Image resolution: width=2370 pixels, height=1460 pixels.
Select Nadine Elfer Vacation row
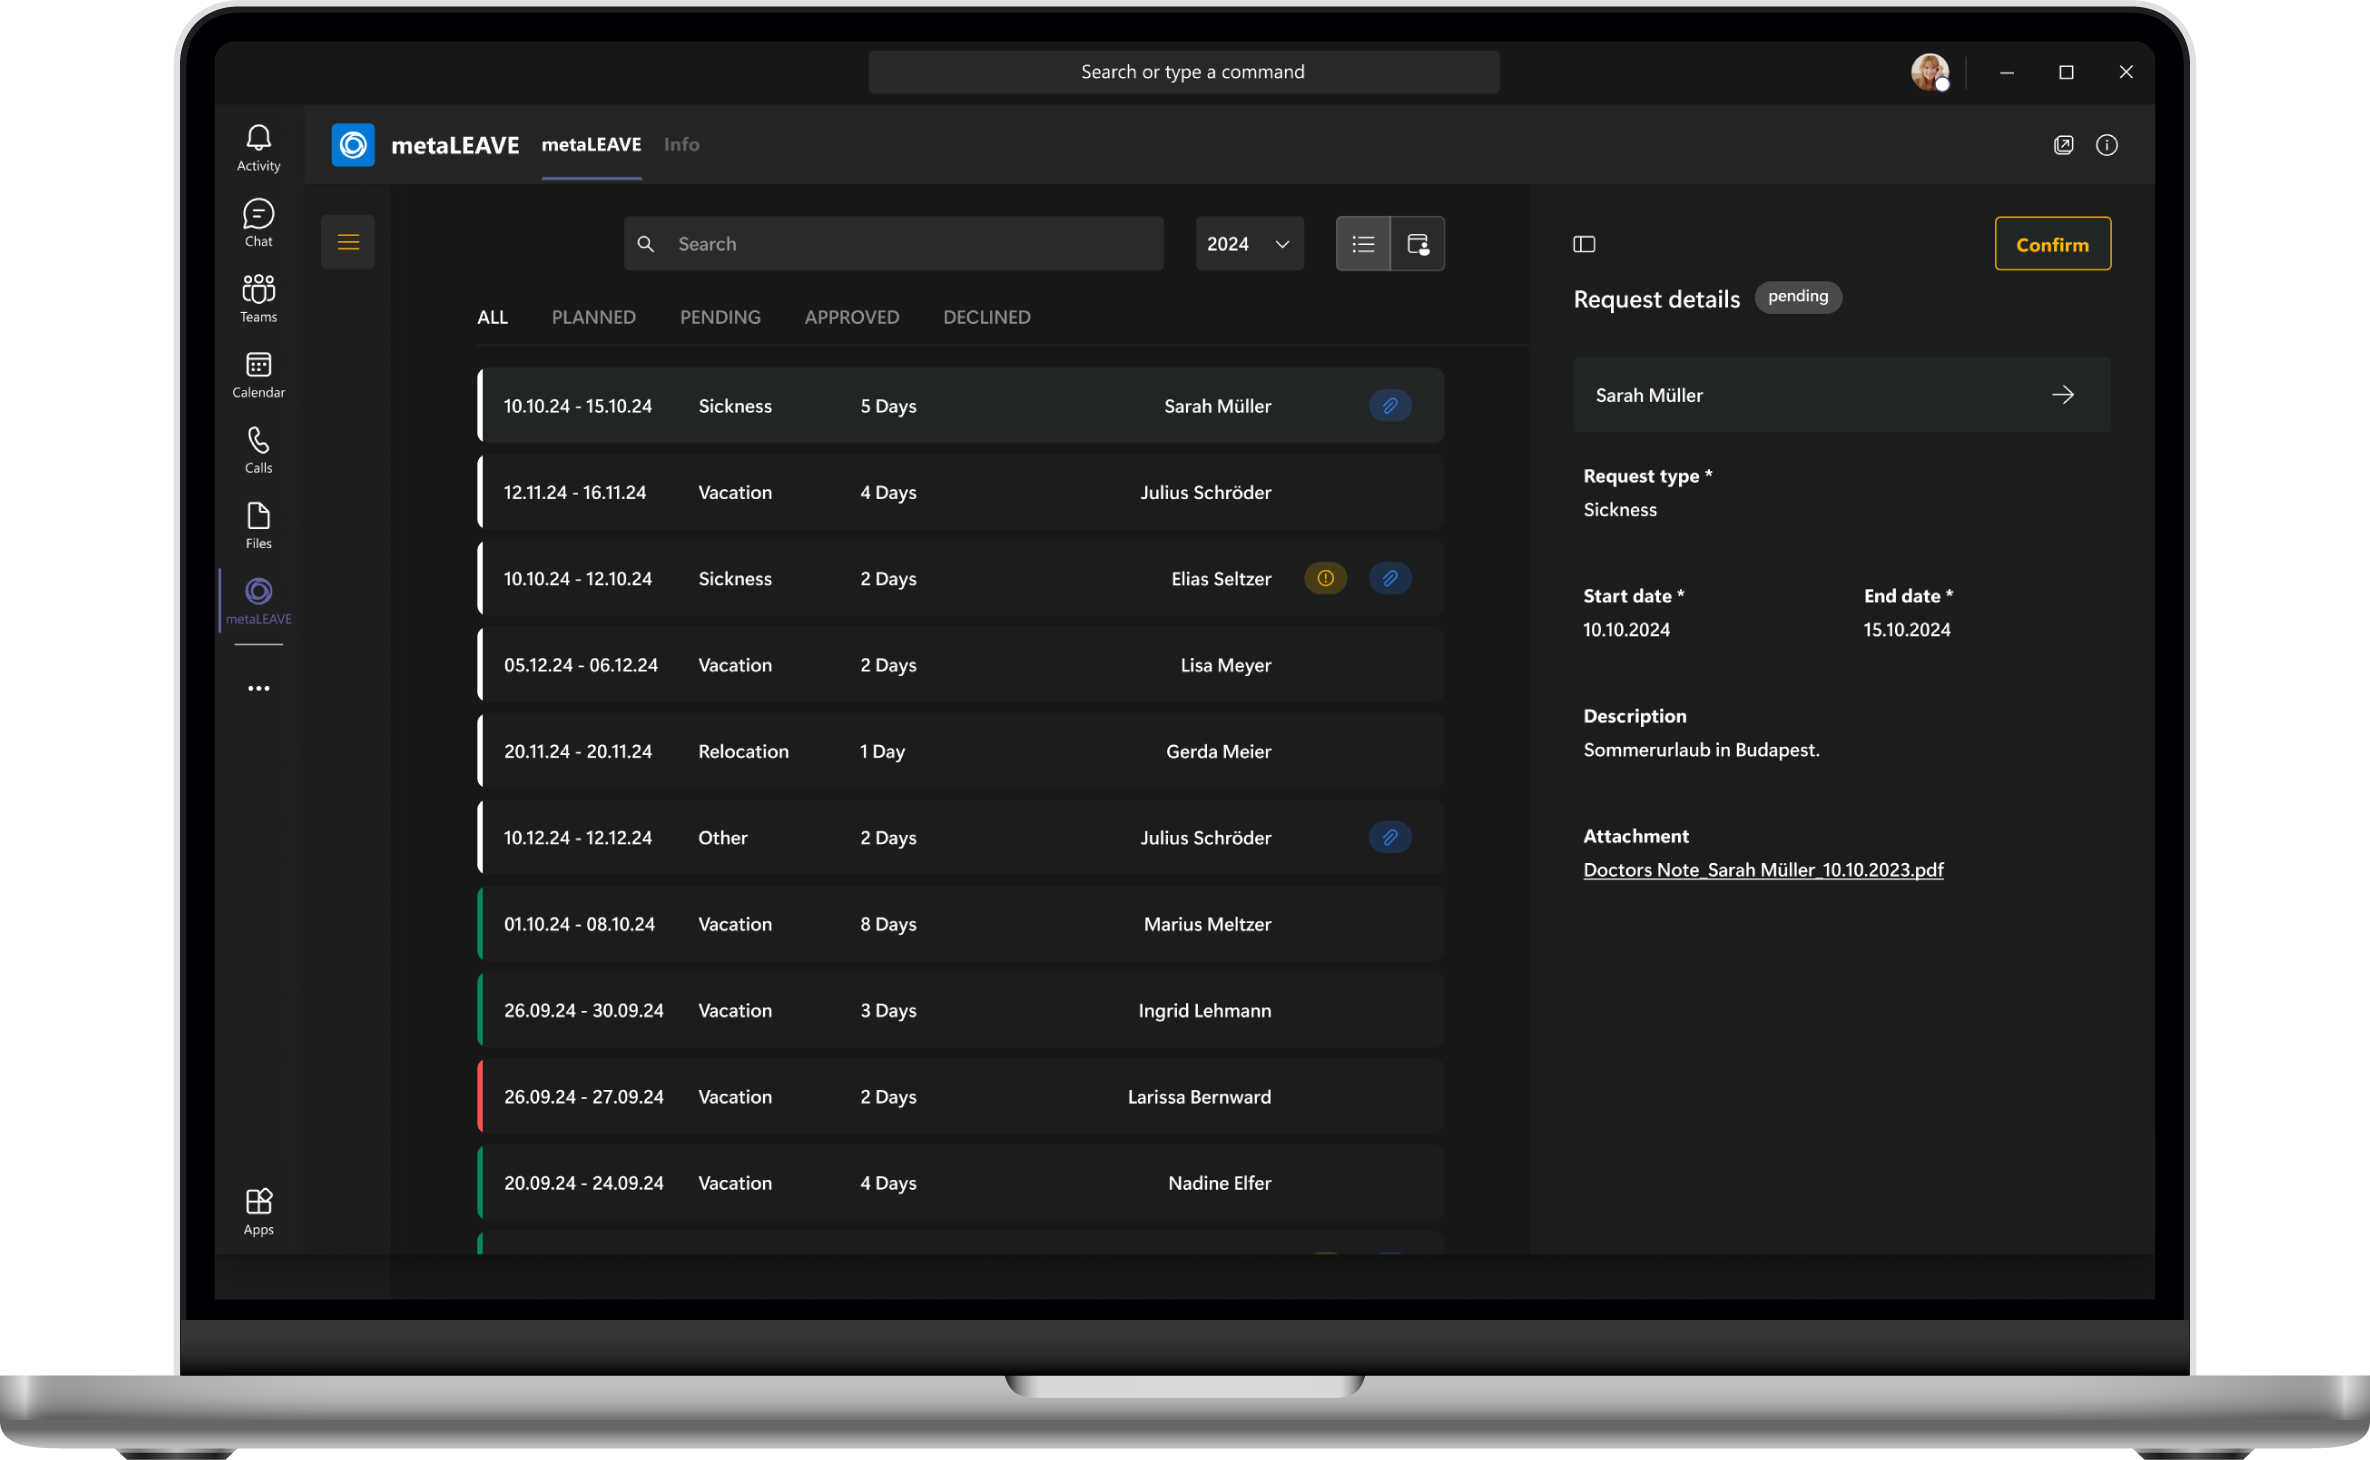point(960,1183)
